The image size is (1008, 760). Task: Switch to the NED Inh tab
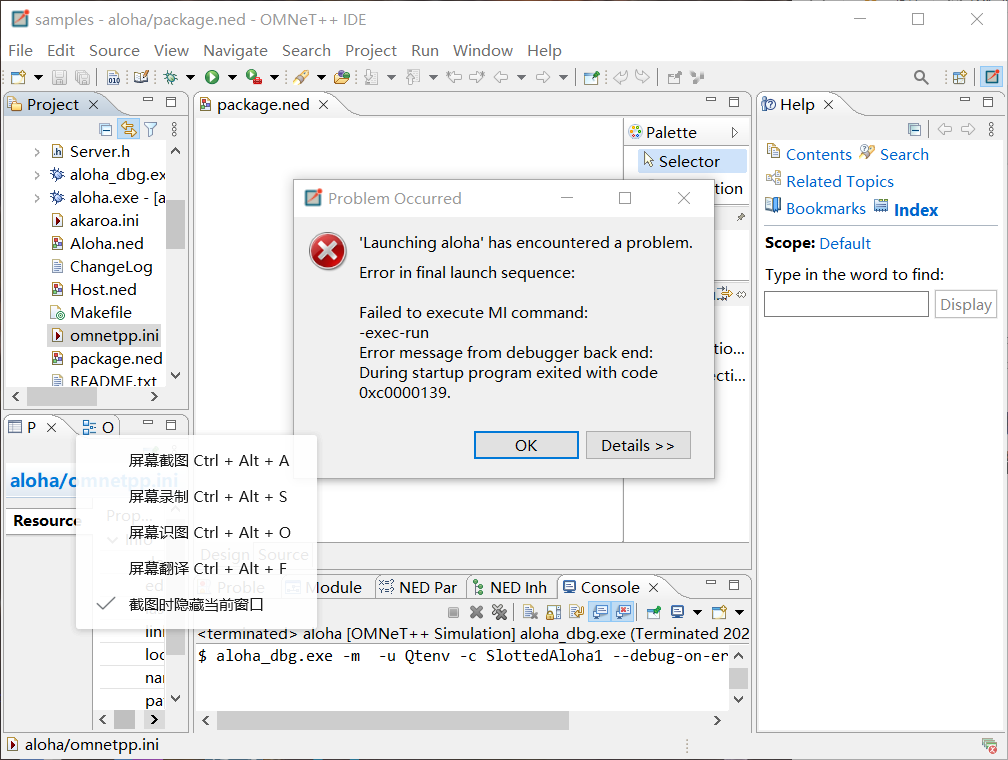coord(511,587)
